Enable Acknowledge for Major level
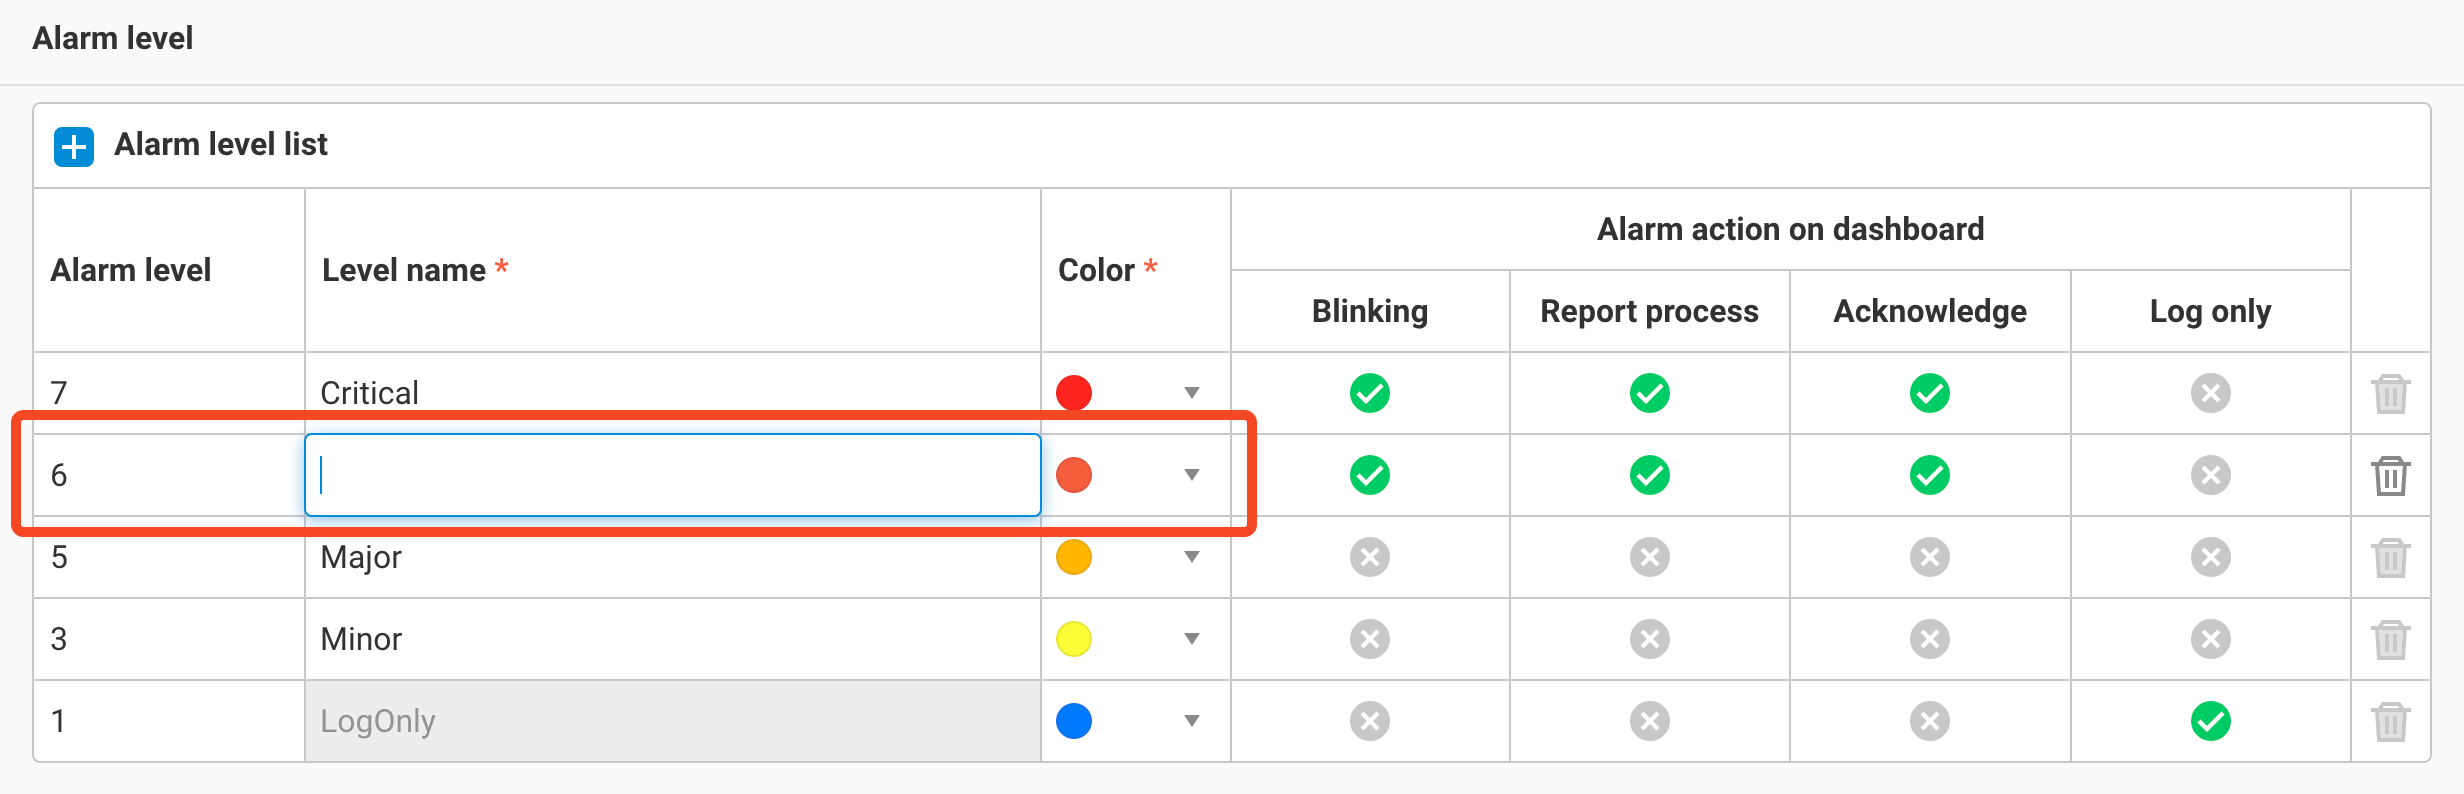 tap(1929, 557)
